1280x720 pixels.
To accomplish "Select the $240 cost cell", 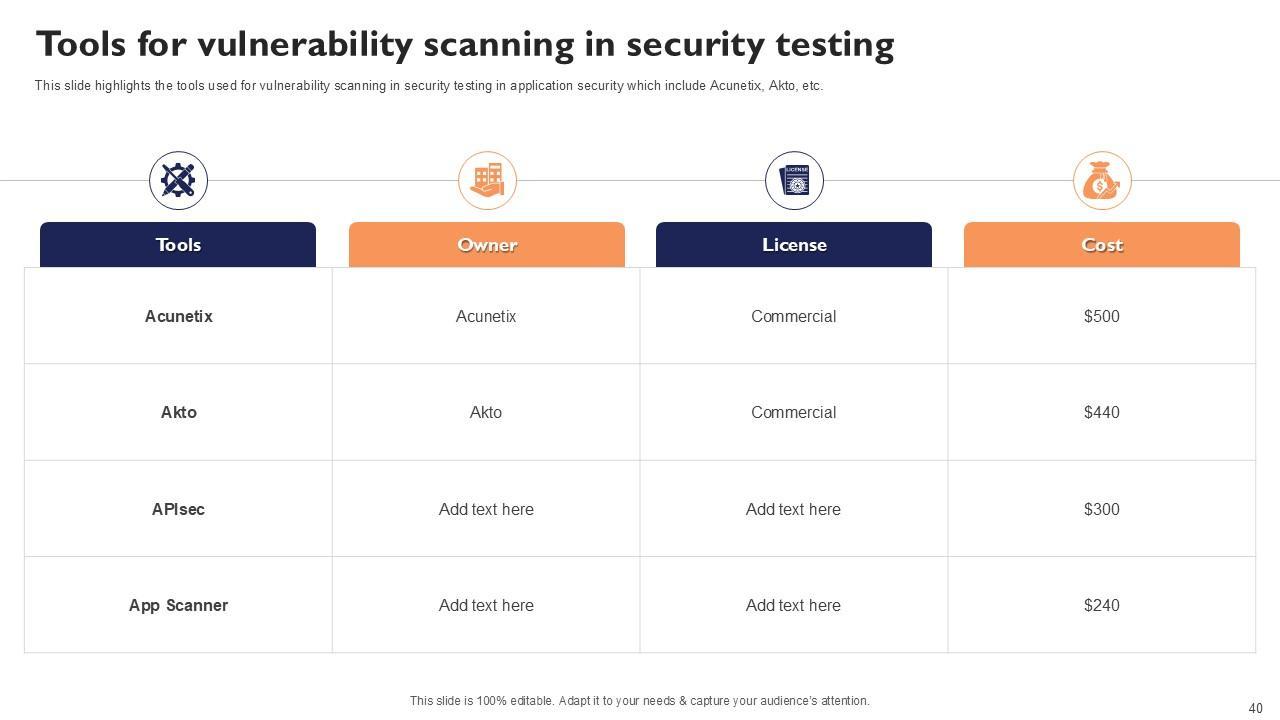I will (1101, 605).
